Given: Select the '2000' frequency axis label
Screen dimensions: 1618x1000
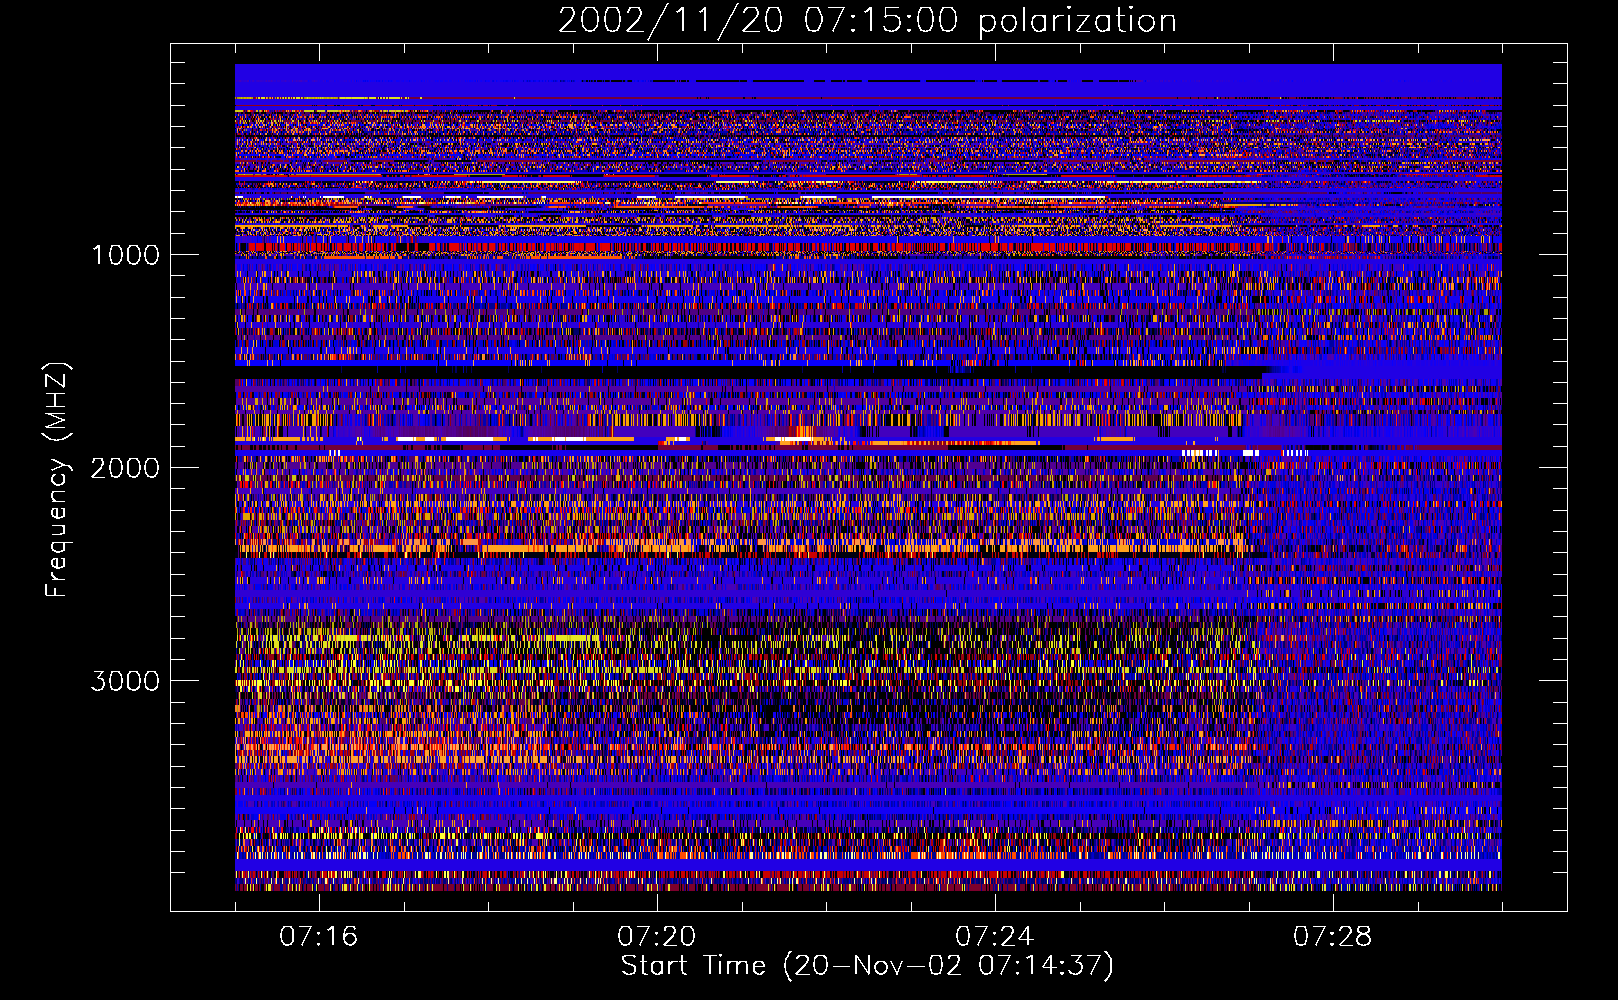Looking at the screenshot, I should [x=125, y=468].
